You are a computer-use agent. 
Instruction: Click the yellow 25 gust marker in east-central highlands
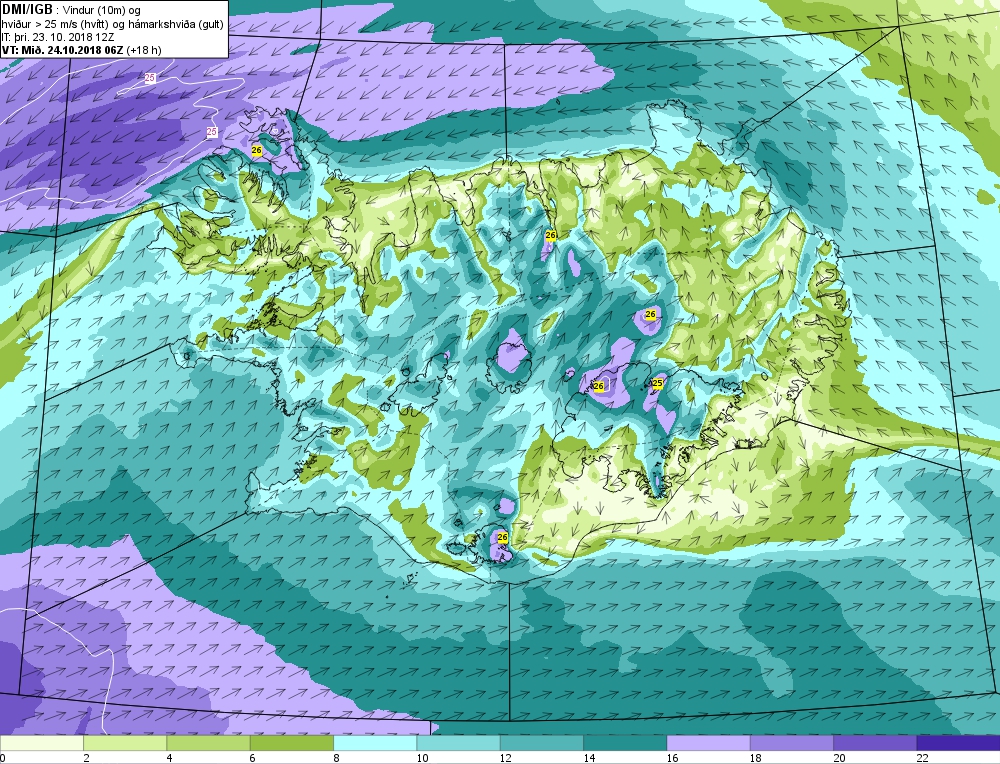[658, 383]
